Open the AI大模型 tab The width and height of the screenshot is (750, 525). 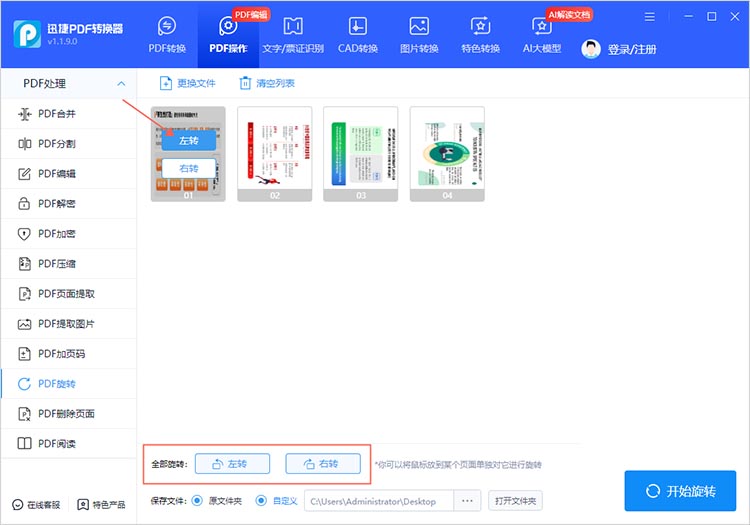[541, 34]
